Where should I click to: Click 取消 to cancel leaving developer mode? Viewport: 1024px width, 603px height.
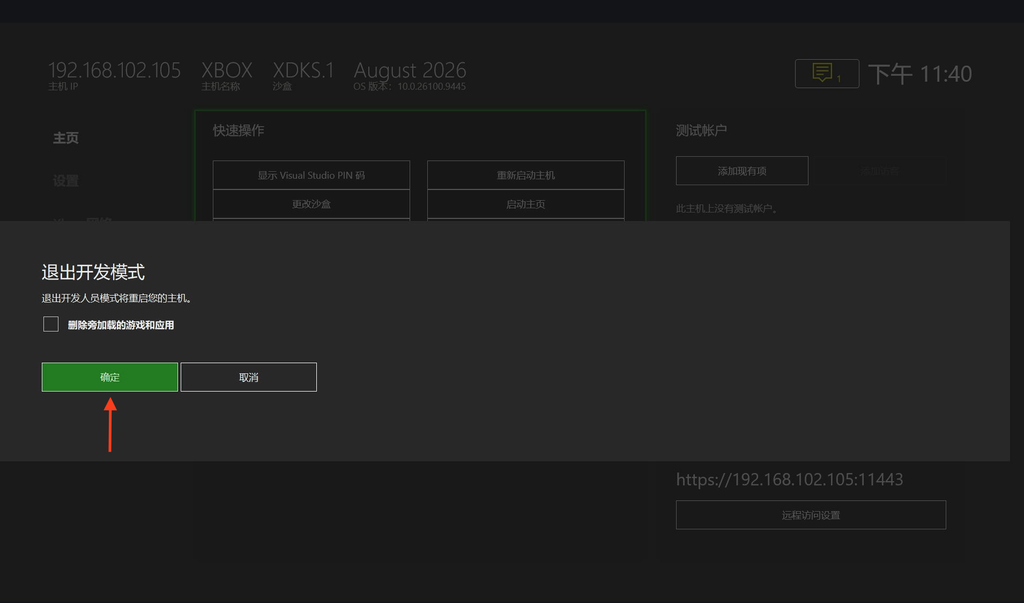pos(248,377)
